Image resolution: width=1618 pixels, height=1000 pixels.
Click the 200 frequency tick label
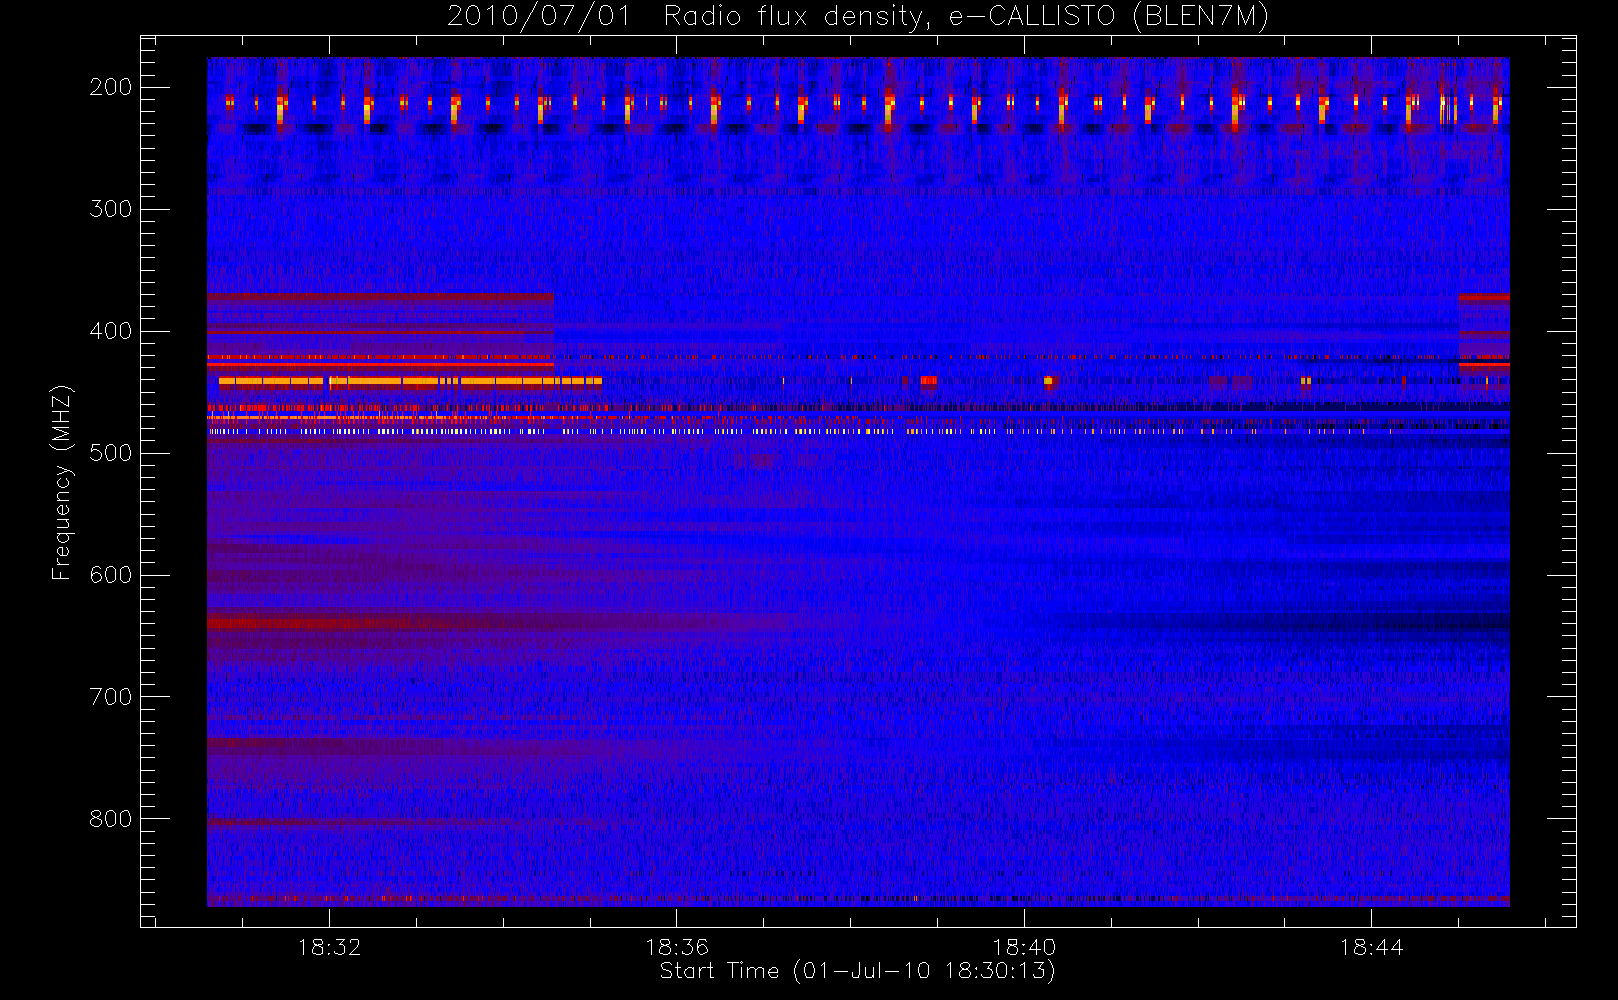pyautogui.click(x=111, y=87)
